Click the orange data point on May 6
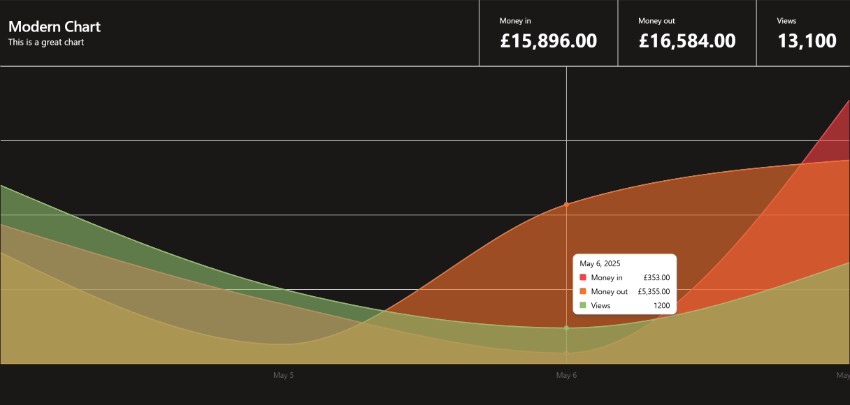 click(566, 204)
